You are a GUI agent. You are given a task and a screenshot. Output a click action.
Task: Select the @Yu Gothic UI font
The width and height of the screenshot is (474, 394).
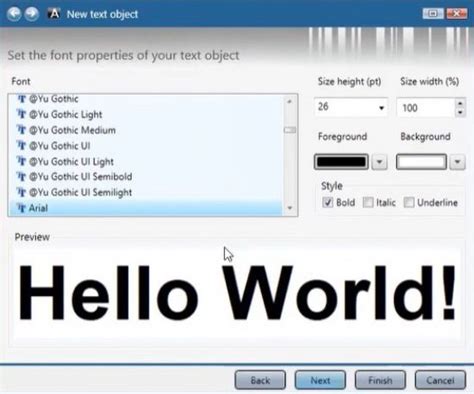point(145,146)
